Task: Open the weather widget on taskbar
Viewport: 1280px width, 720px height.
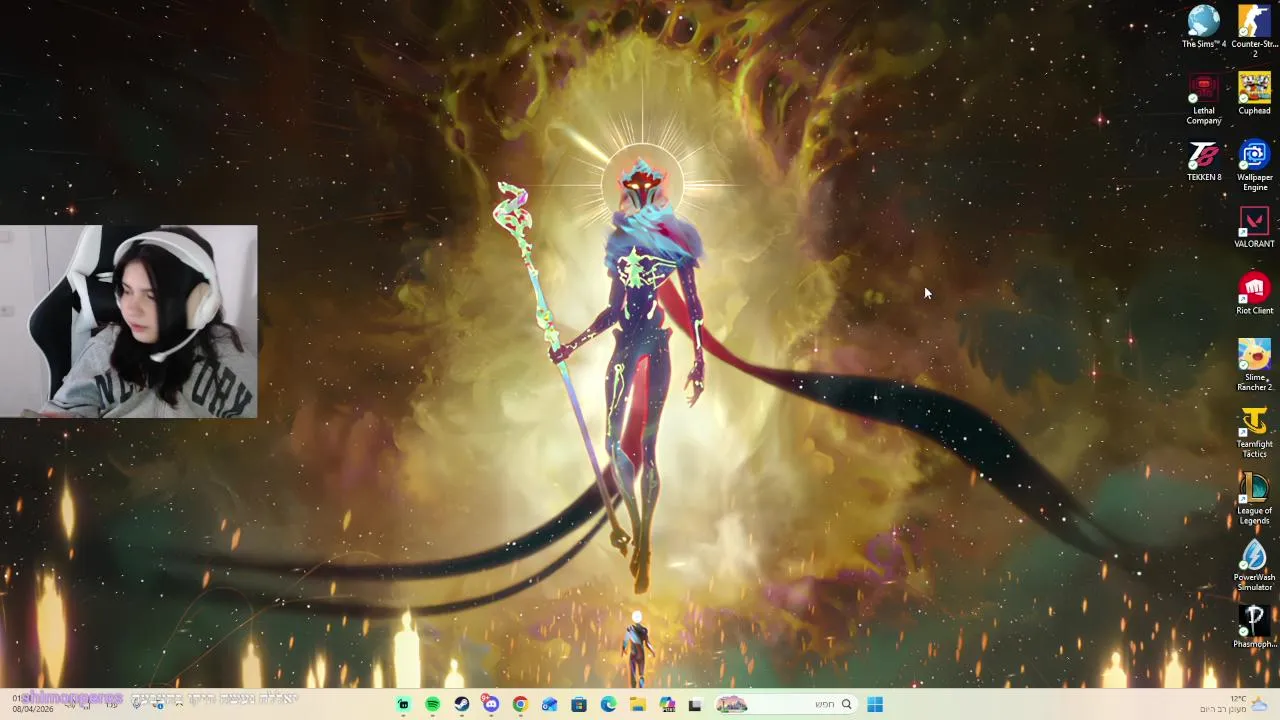Action: pos(1234,704)
